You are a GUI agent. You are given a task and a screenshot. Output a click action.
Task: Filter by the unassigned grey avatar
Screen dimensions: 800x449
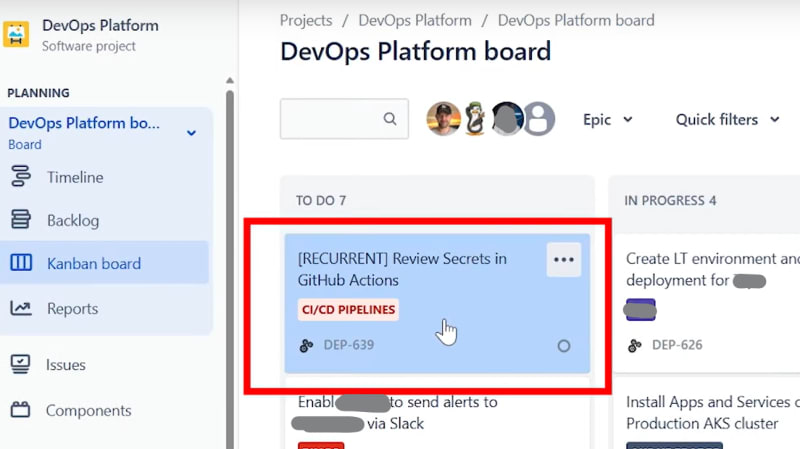539,118
